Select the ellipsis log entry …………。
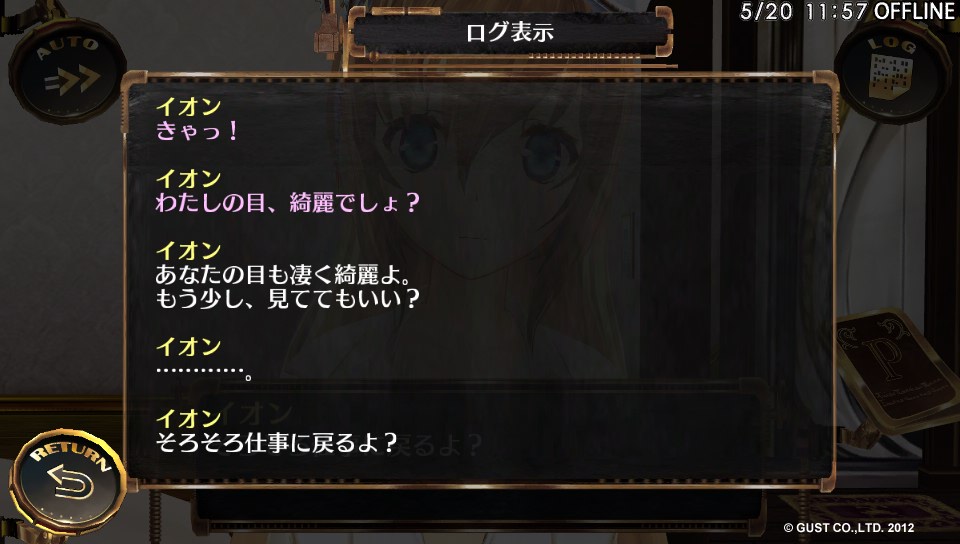This screenshot has width=960, height=544. [204, 371]
